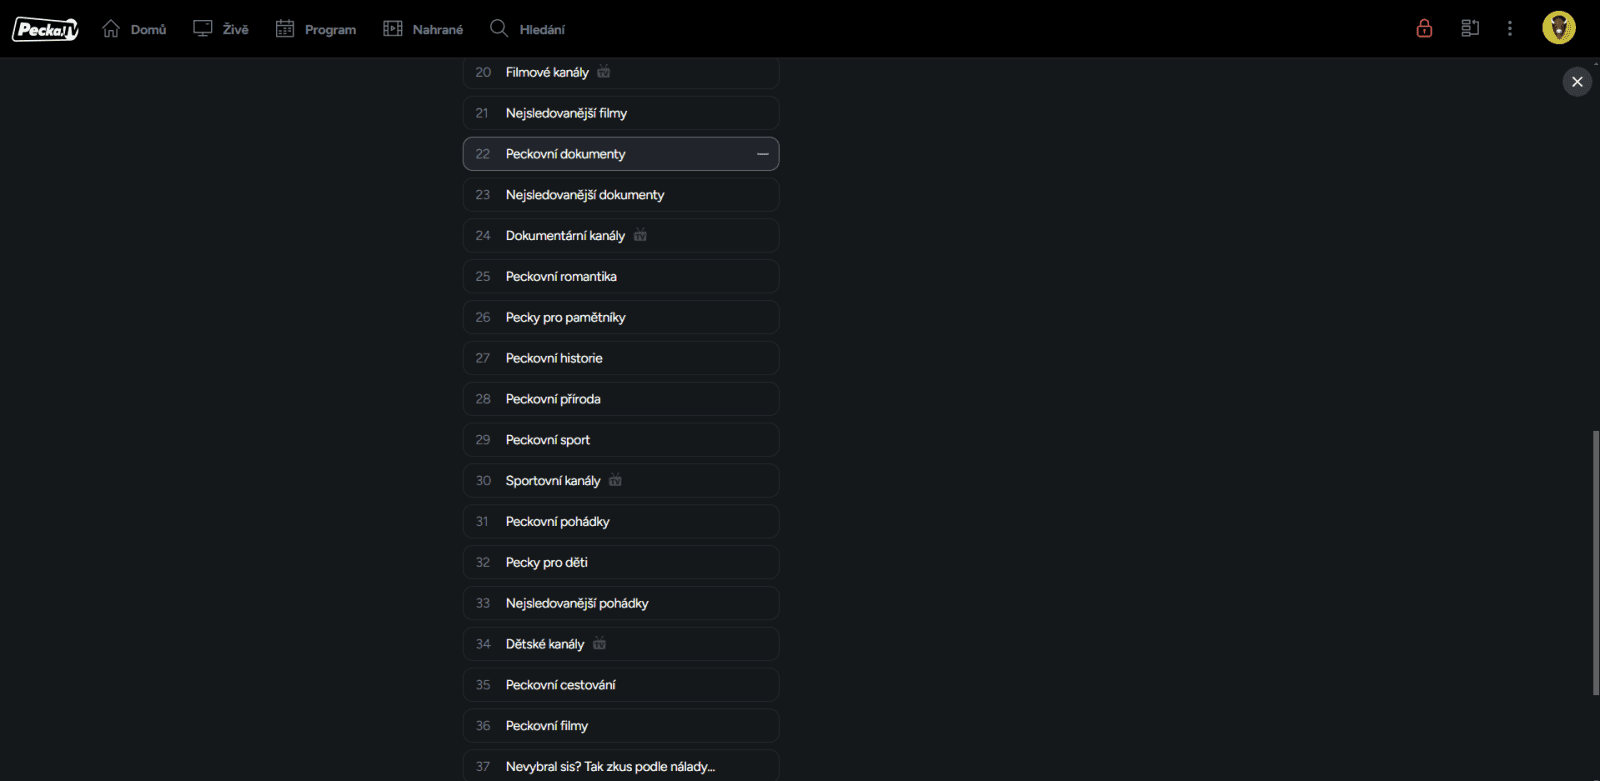
Task: Click TV icon beside Filmové kanály
Action: tap(604, 72)
